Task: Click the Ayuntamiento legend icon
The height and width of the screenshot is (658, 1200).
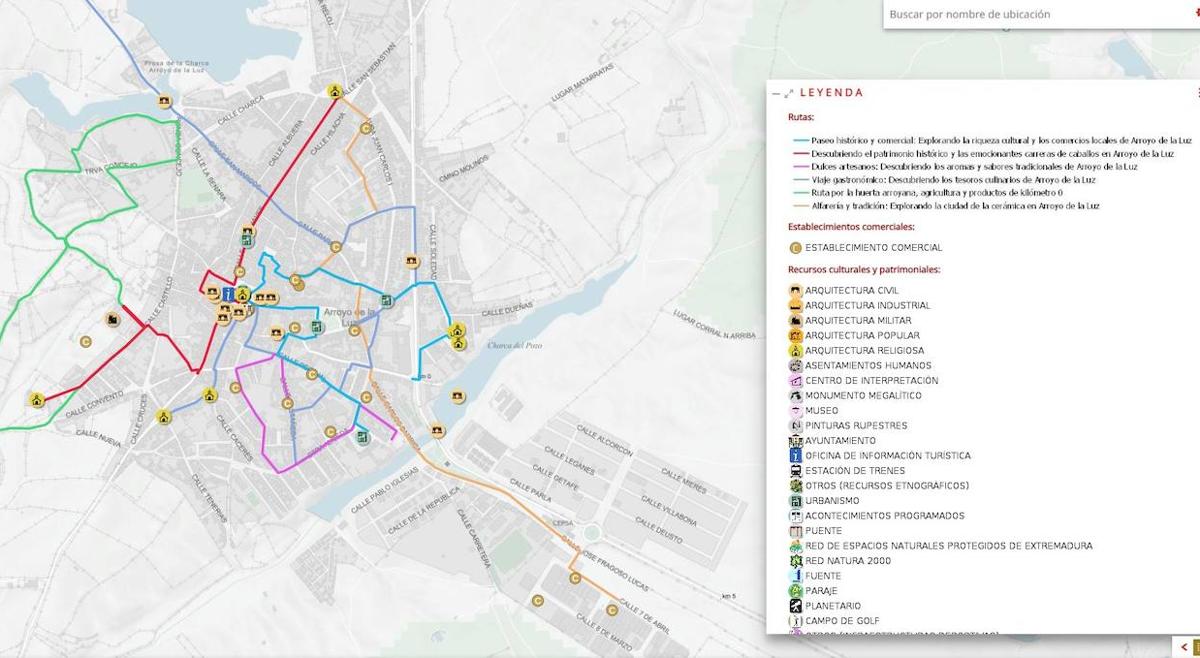Action: 795,441
